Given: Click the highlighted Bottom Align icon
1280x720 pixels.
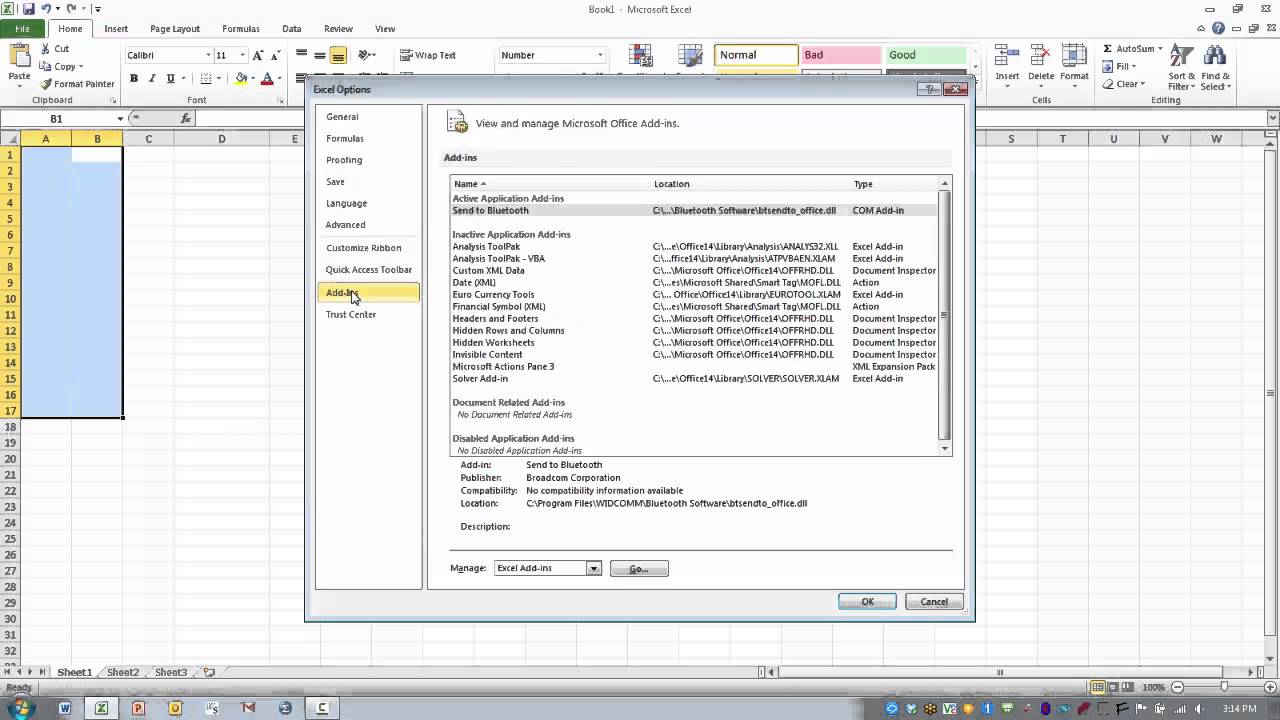Looking at the screenshot, I should pyautogui.click(x=338, y=55).
